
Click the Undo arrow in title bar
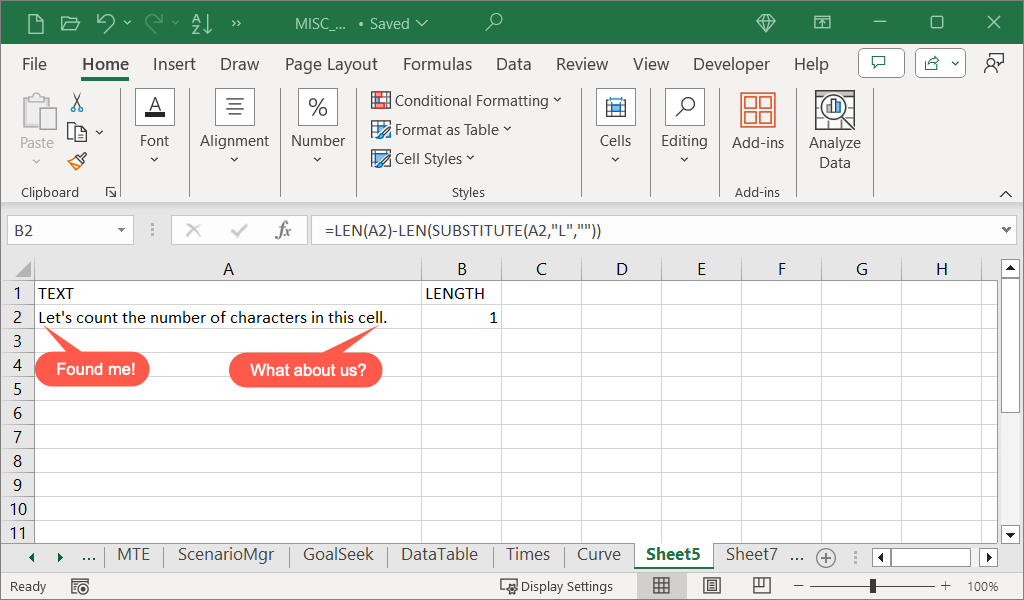[x=106, y=23]
